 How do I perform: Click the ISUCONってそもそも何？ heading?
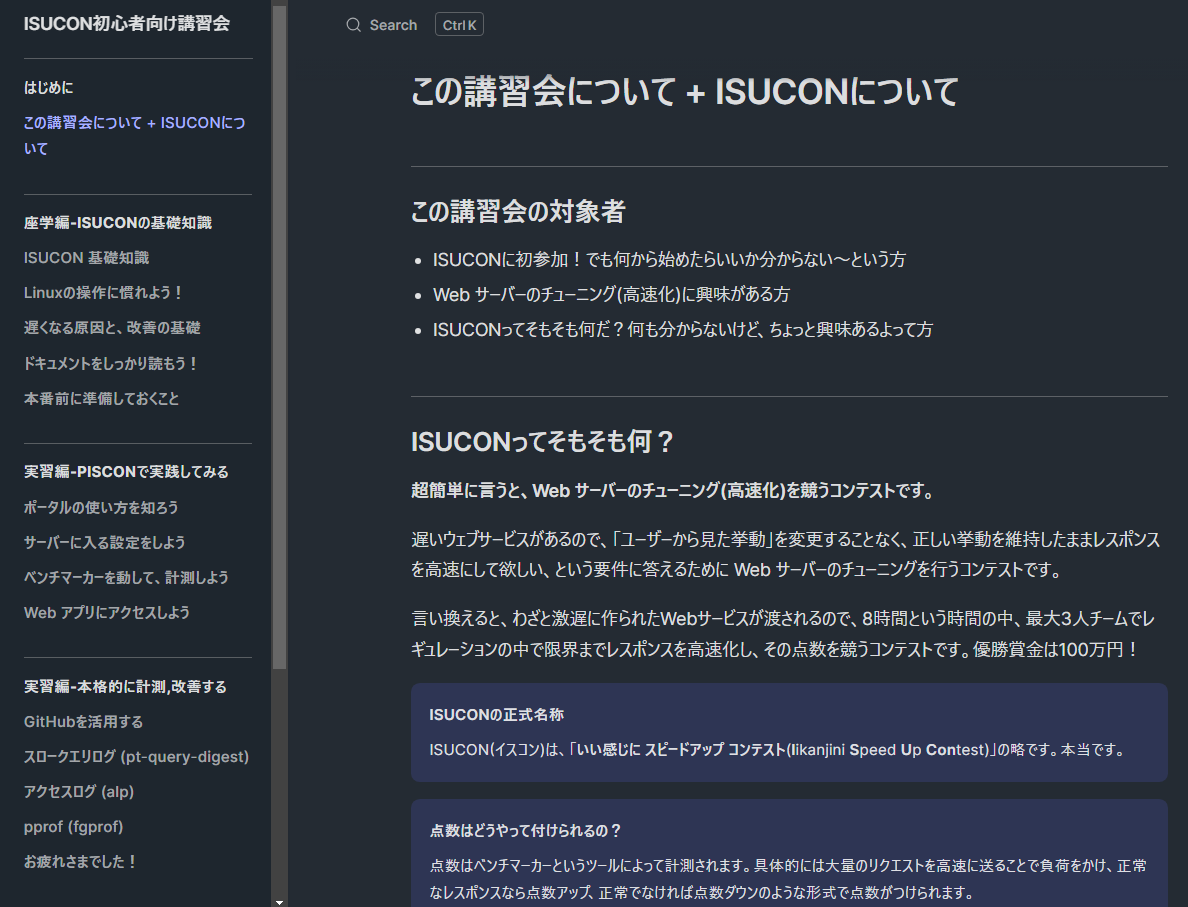tap(542, 441)
